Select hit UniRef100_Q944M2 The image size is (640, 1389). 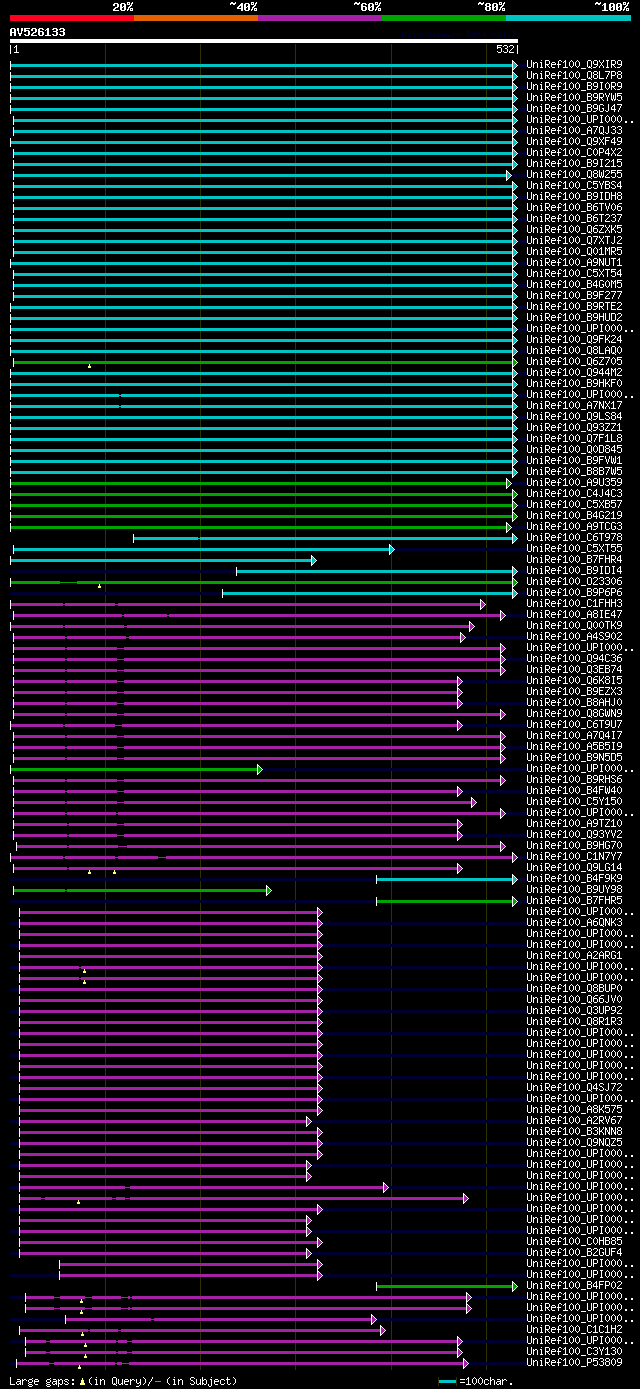574,372
